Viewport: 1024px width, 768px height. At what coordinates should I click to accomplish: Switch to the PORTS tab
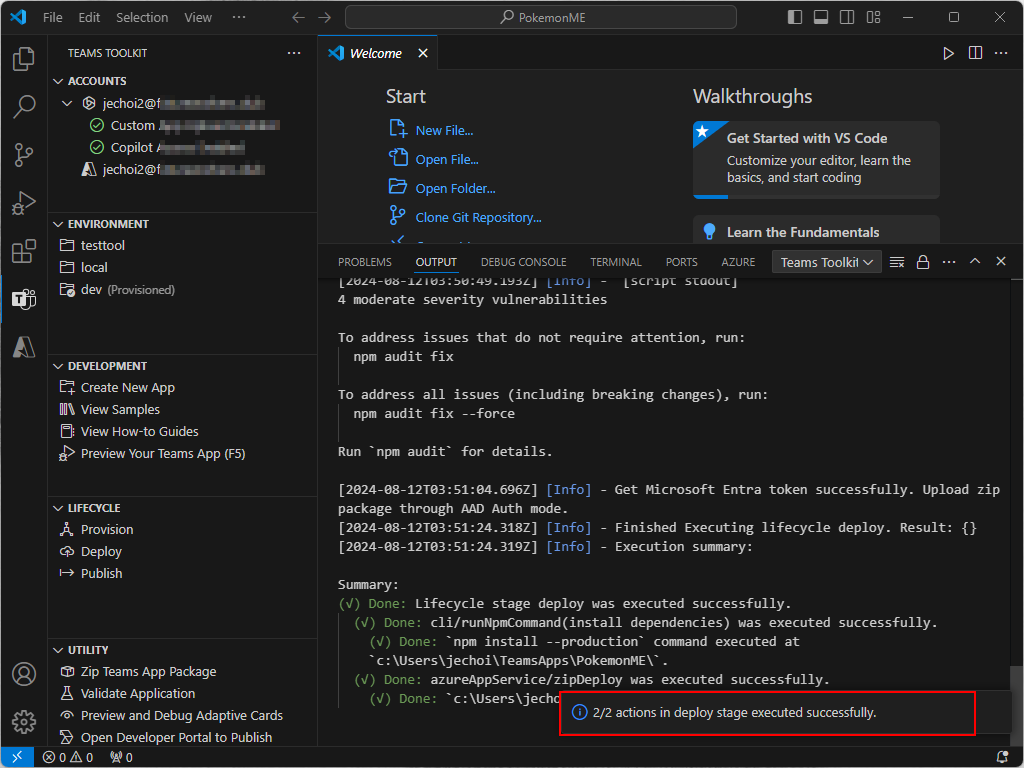(681, 262)
